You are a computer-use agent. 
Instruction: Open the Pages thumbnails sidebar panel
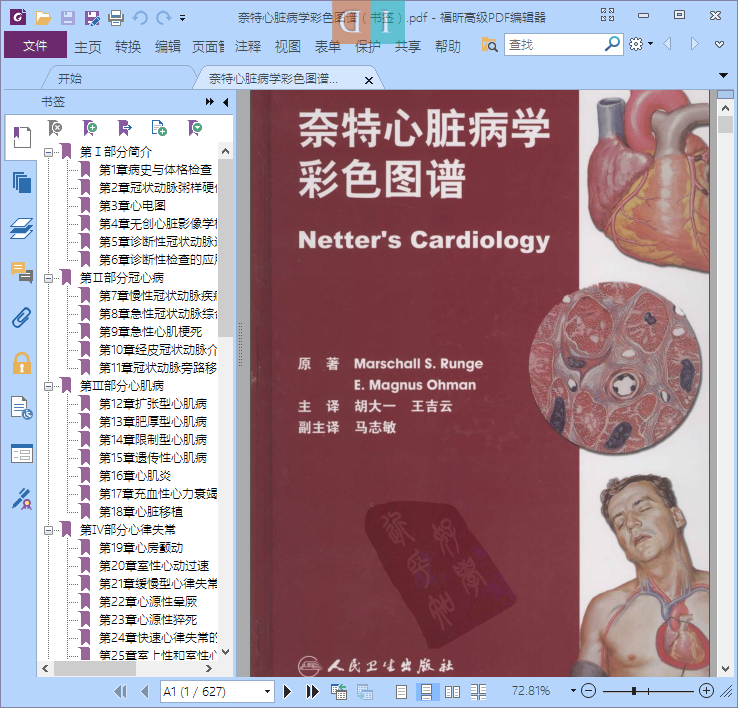pos(22,182)
